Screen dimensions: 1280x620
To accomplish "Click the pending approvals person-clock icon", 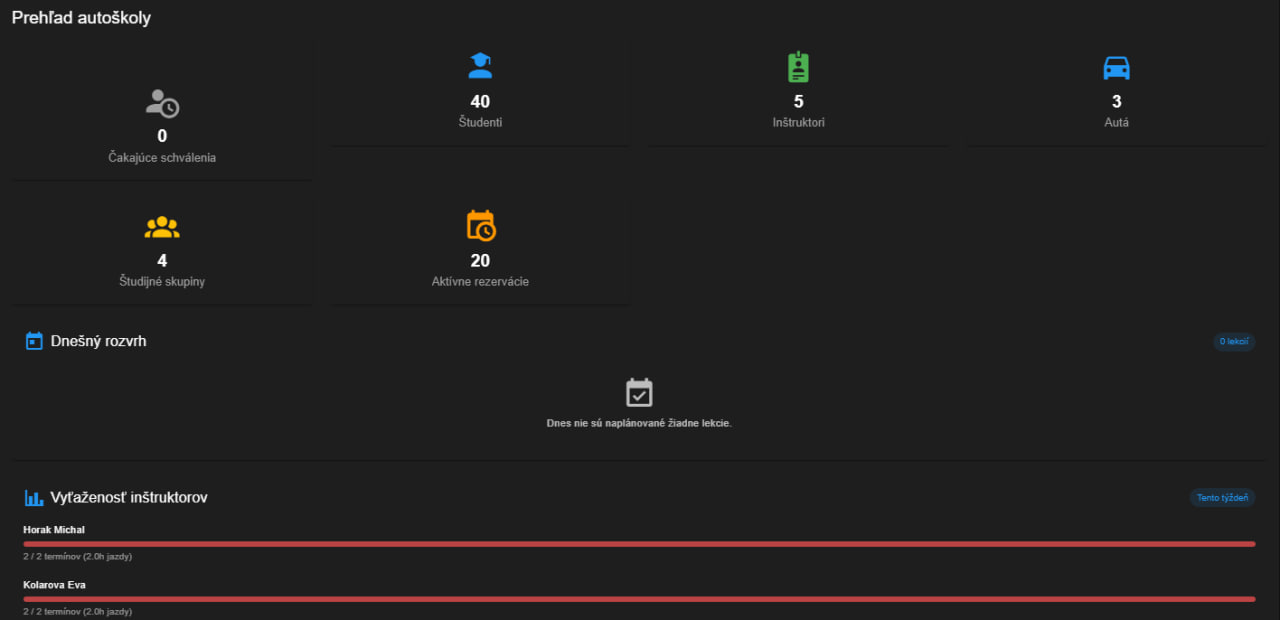I will pos(162,103).
